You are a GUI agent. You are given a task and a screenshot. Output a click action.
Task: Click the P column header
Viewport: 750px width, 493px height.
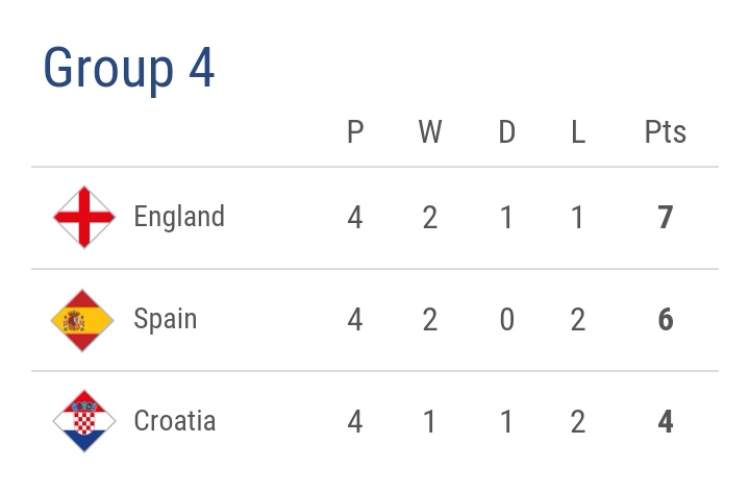[355, 133]
